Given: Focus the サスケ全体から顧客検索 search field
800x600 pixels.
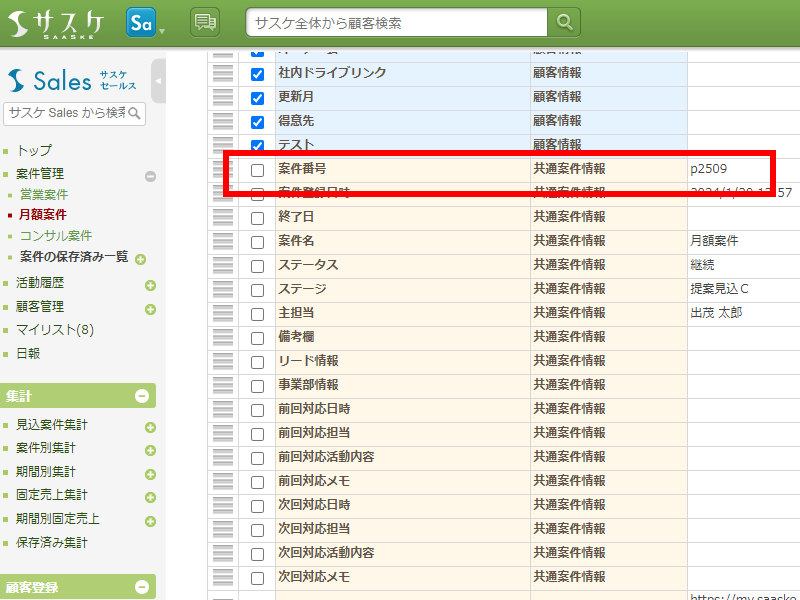Looking at the screenshot, I should pos(397,22).
